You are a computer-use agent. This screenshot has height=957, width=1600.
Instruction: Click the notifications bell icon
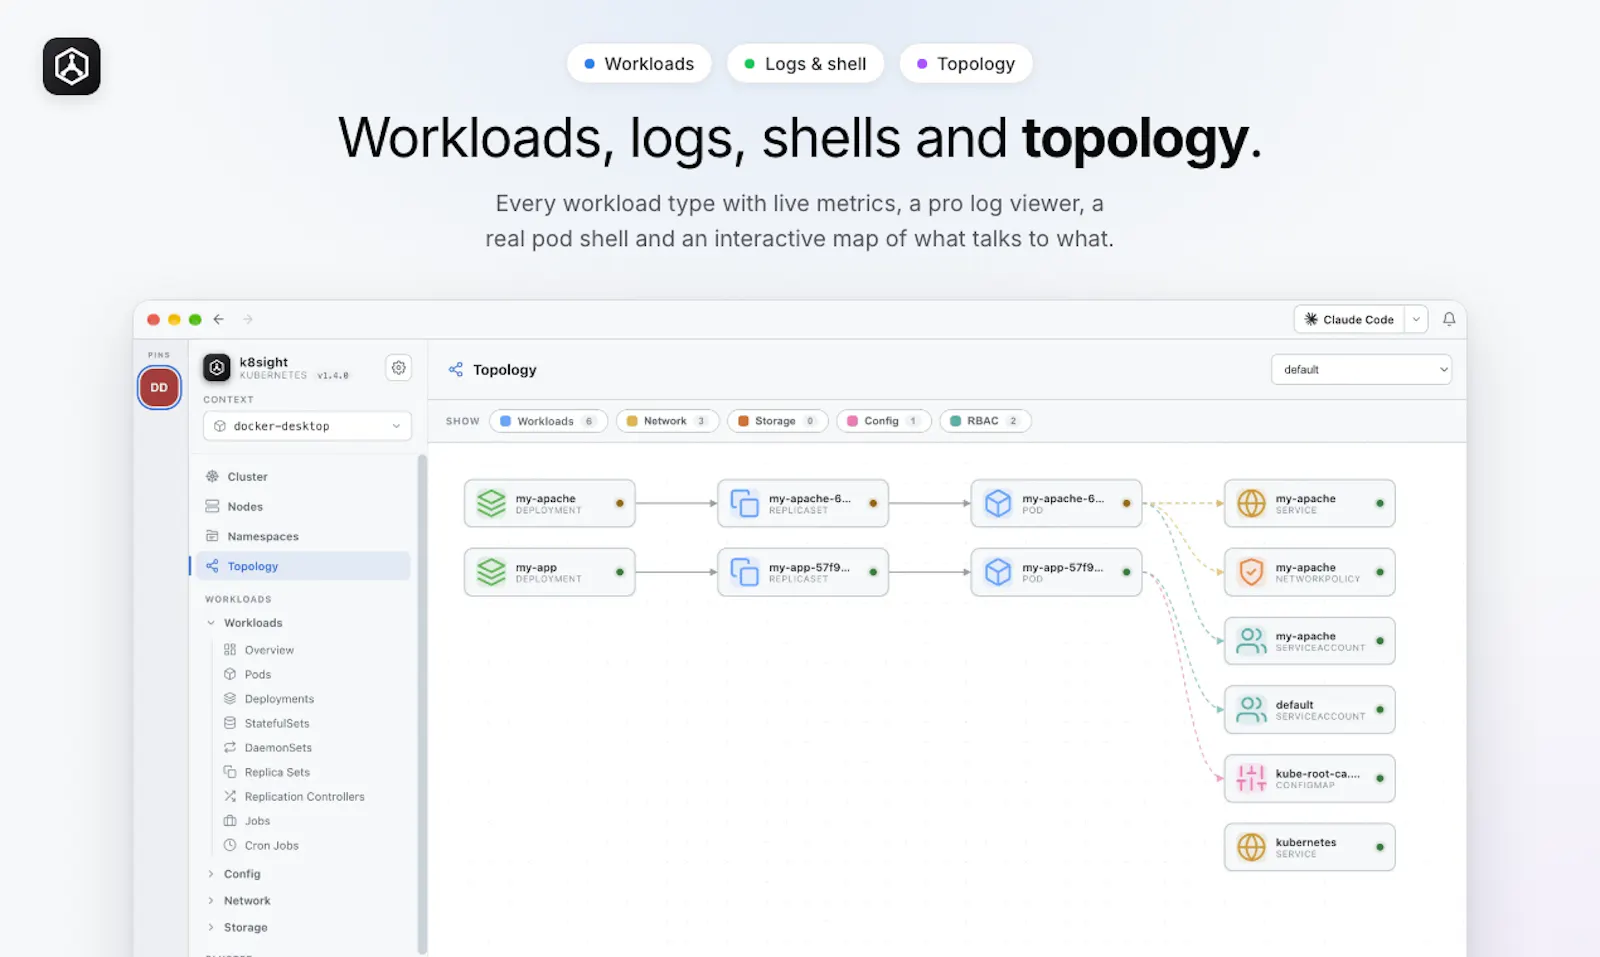1449,319
